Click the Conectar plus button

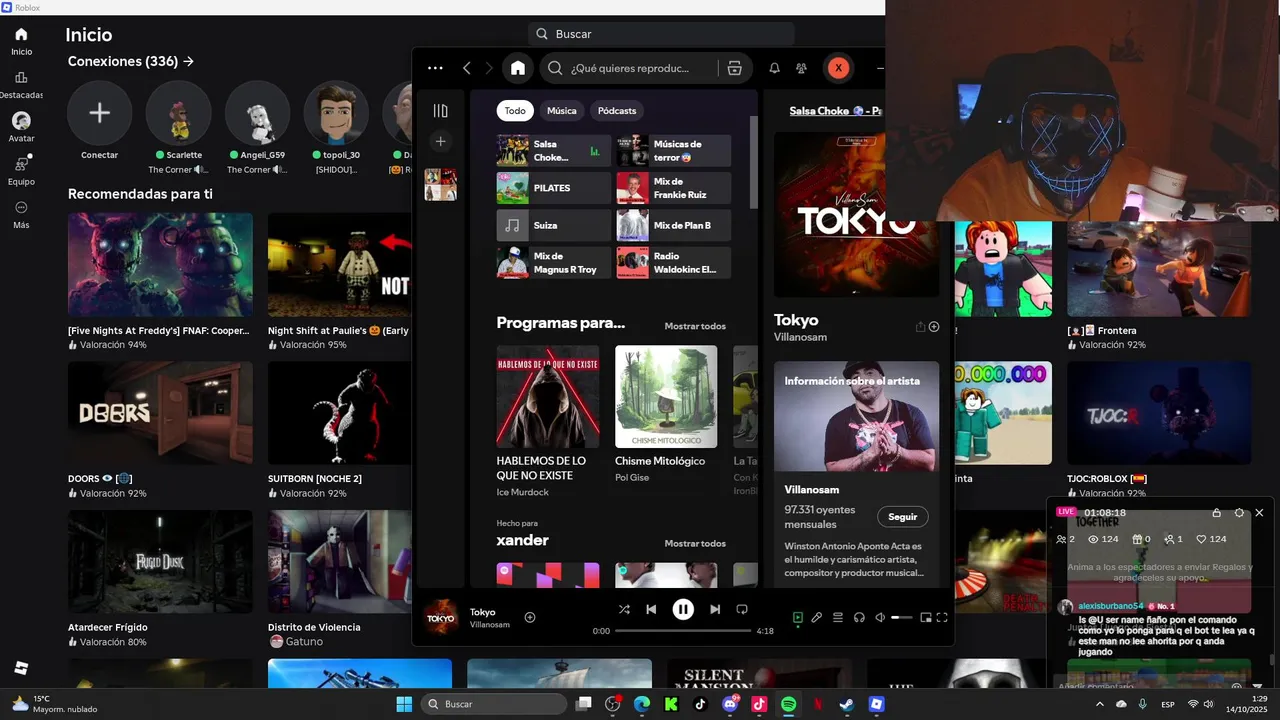click(x=100, y=113)
